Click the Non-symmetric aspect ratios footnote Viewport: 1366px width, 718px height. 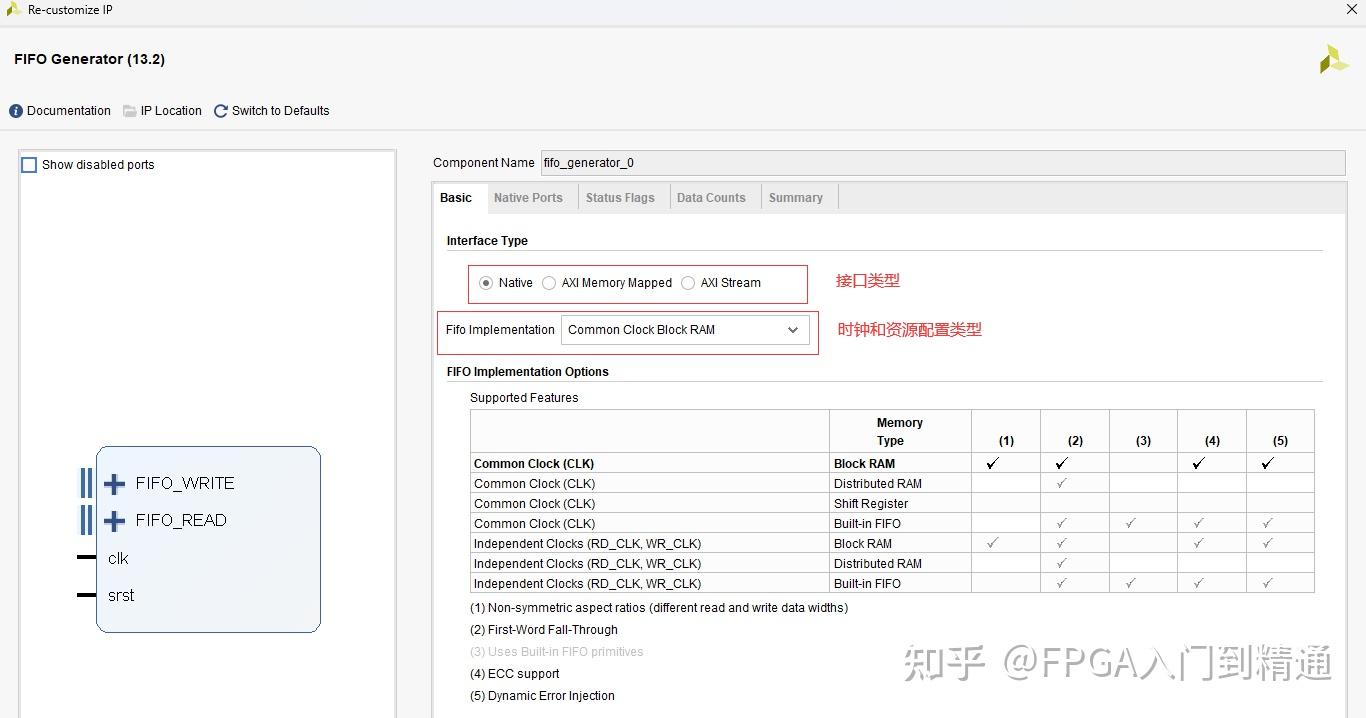659,608
